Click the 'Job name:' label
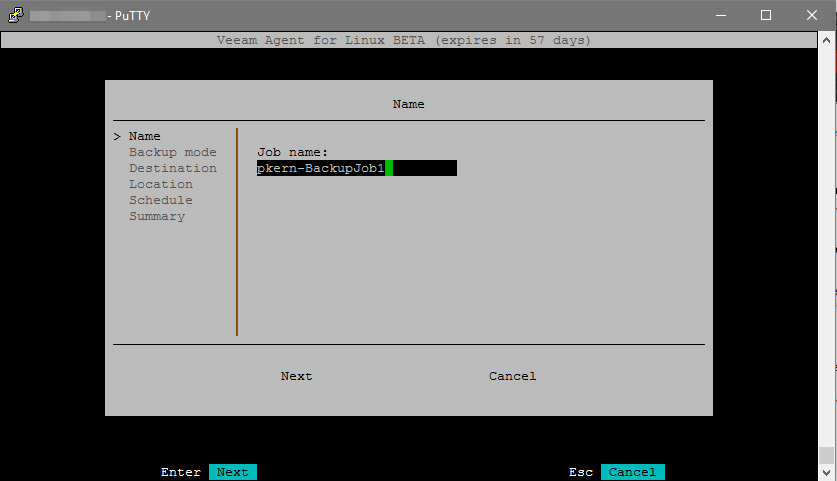 tap(293, 152)
